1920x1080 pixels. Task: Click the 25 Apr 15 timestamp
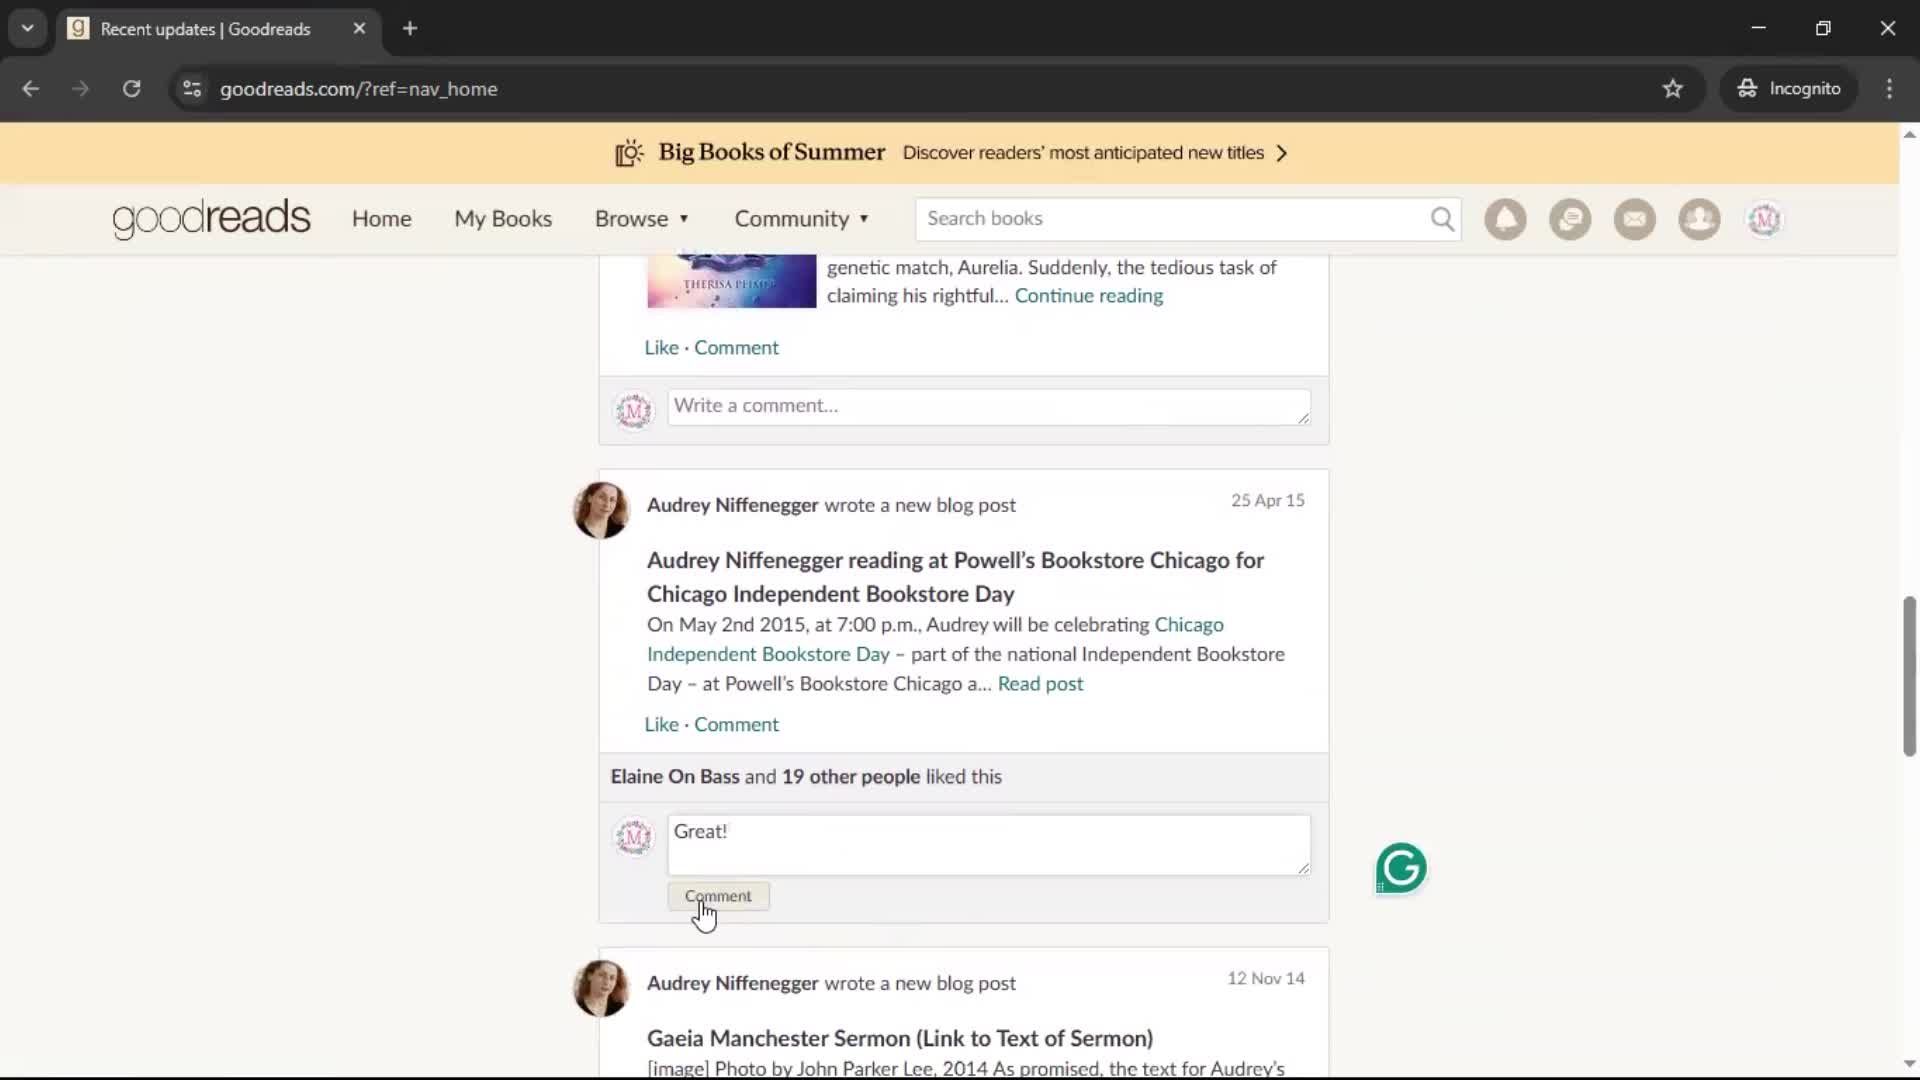point(1267,501)
